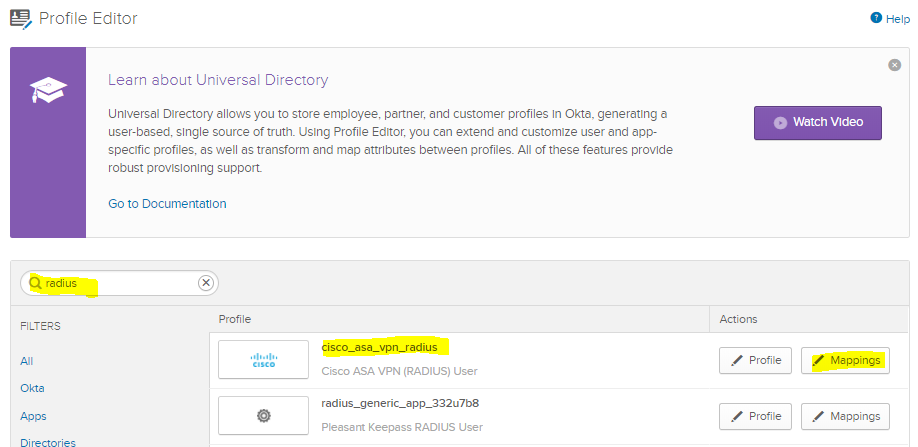This screenshot has width=918, height=447.
Task: Open Mappings for cisco_asa_vpn_radius
Action: click(845, 360)
